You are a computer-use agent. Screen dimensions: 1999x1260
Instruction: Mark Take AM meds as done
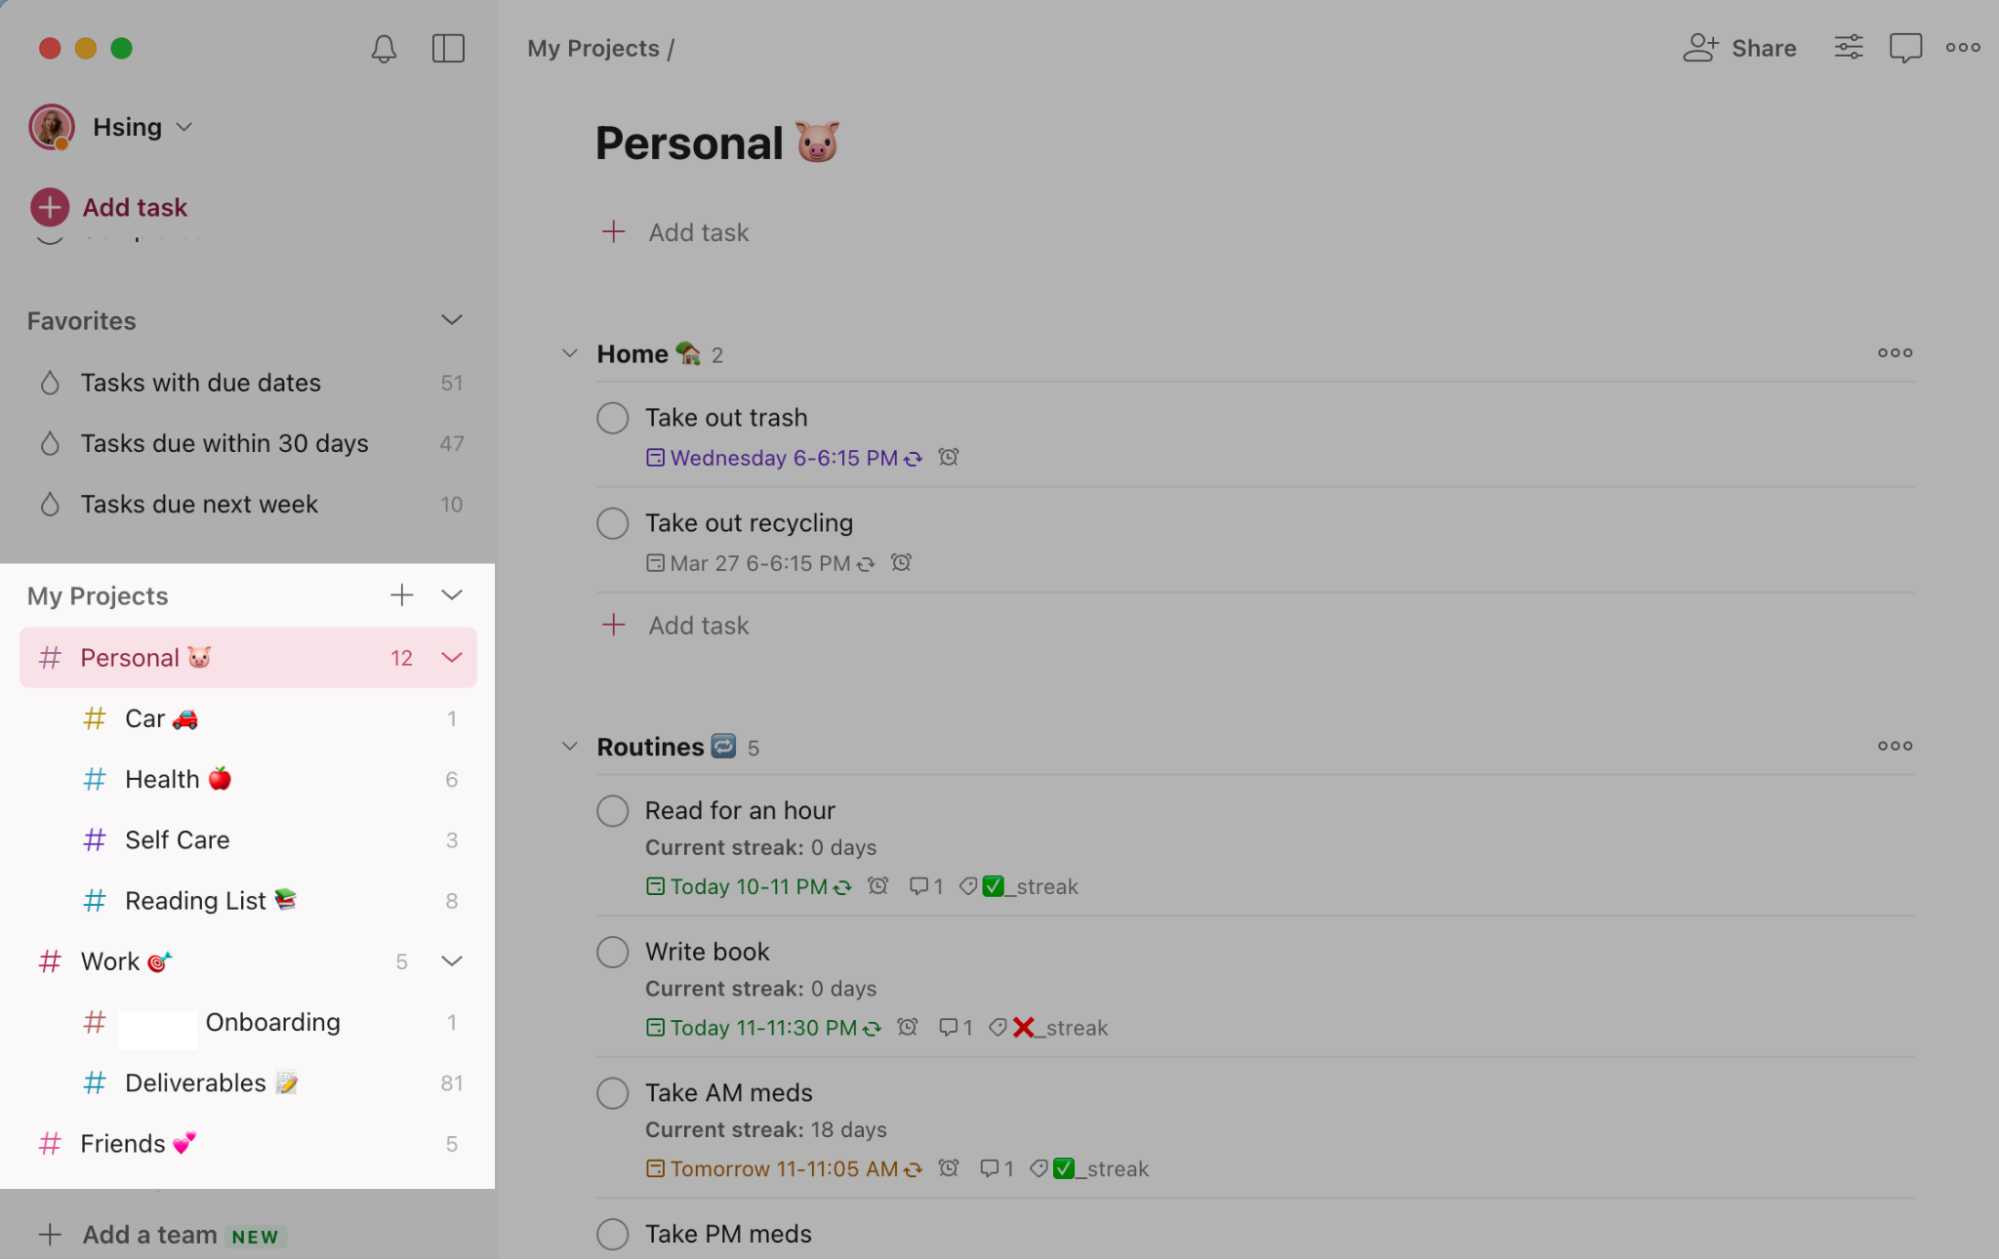pyautogui.click(x=612, y=1093)
